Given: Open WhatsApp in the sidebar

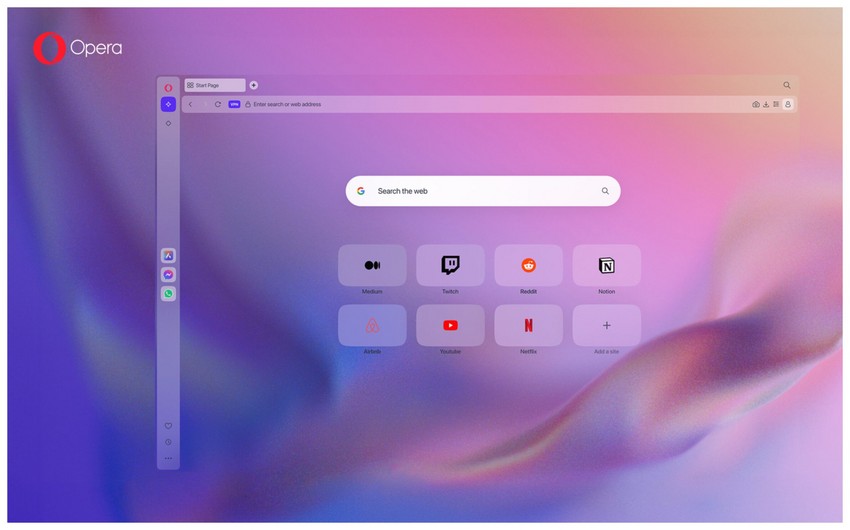Looking at the screenshot, I should pos(169,294).
